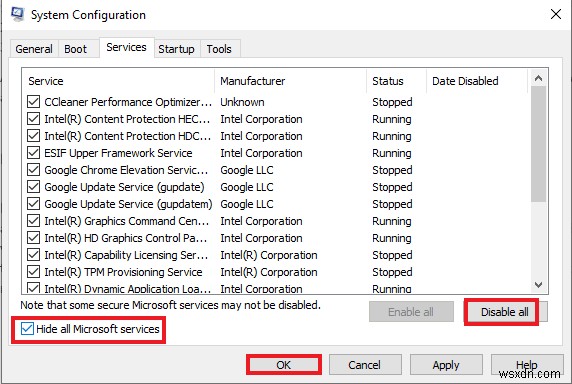Click 'Stopped' status of CCleaner service
This screenshot has width=572, height=384.
tap(392, 102)
